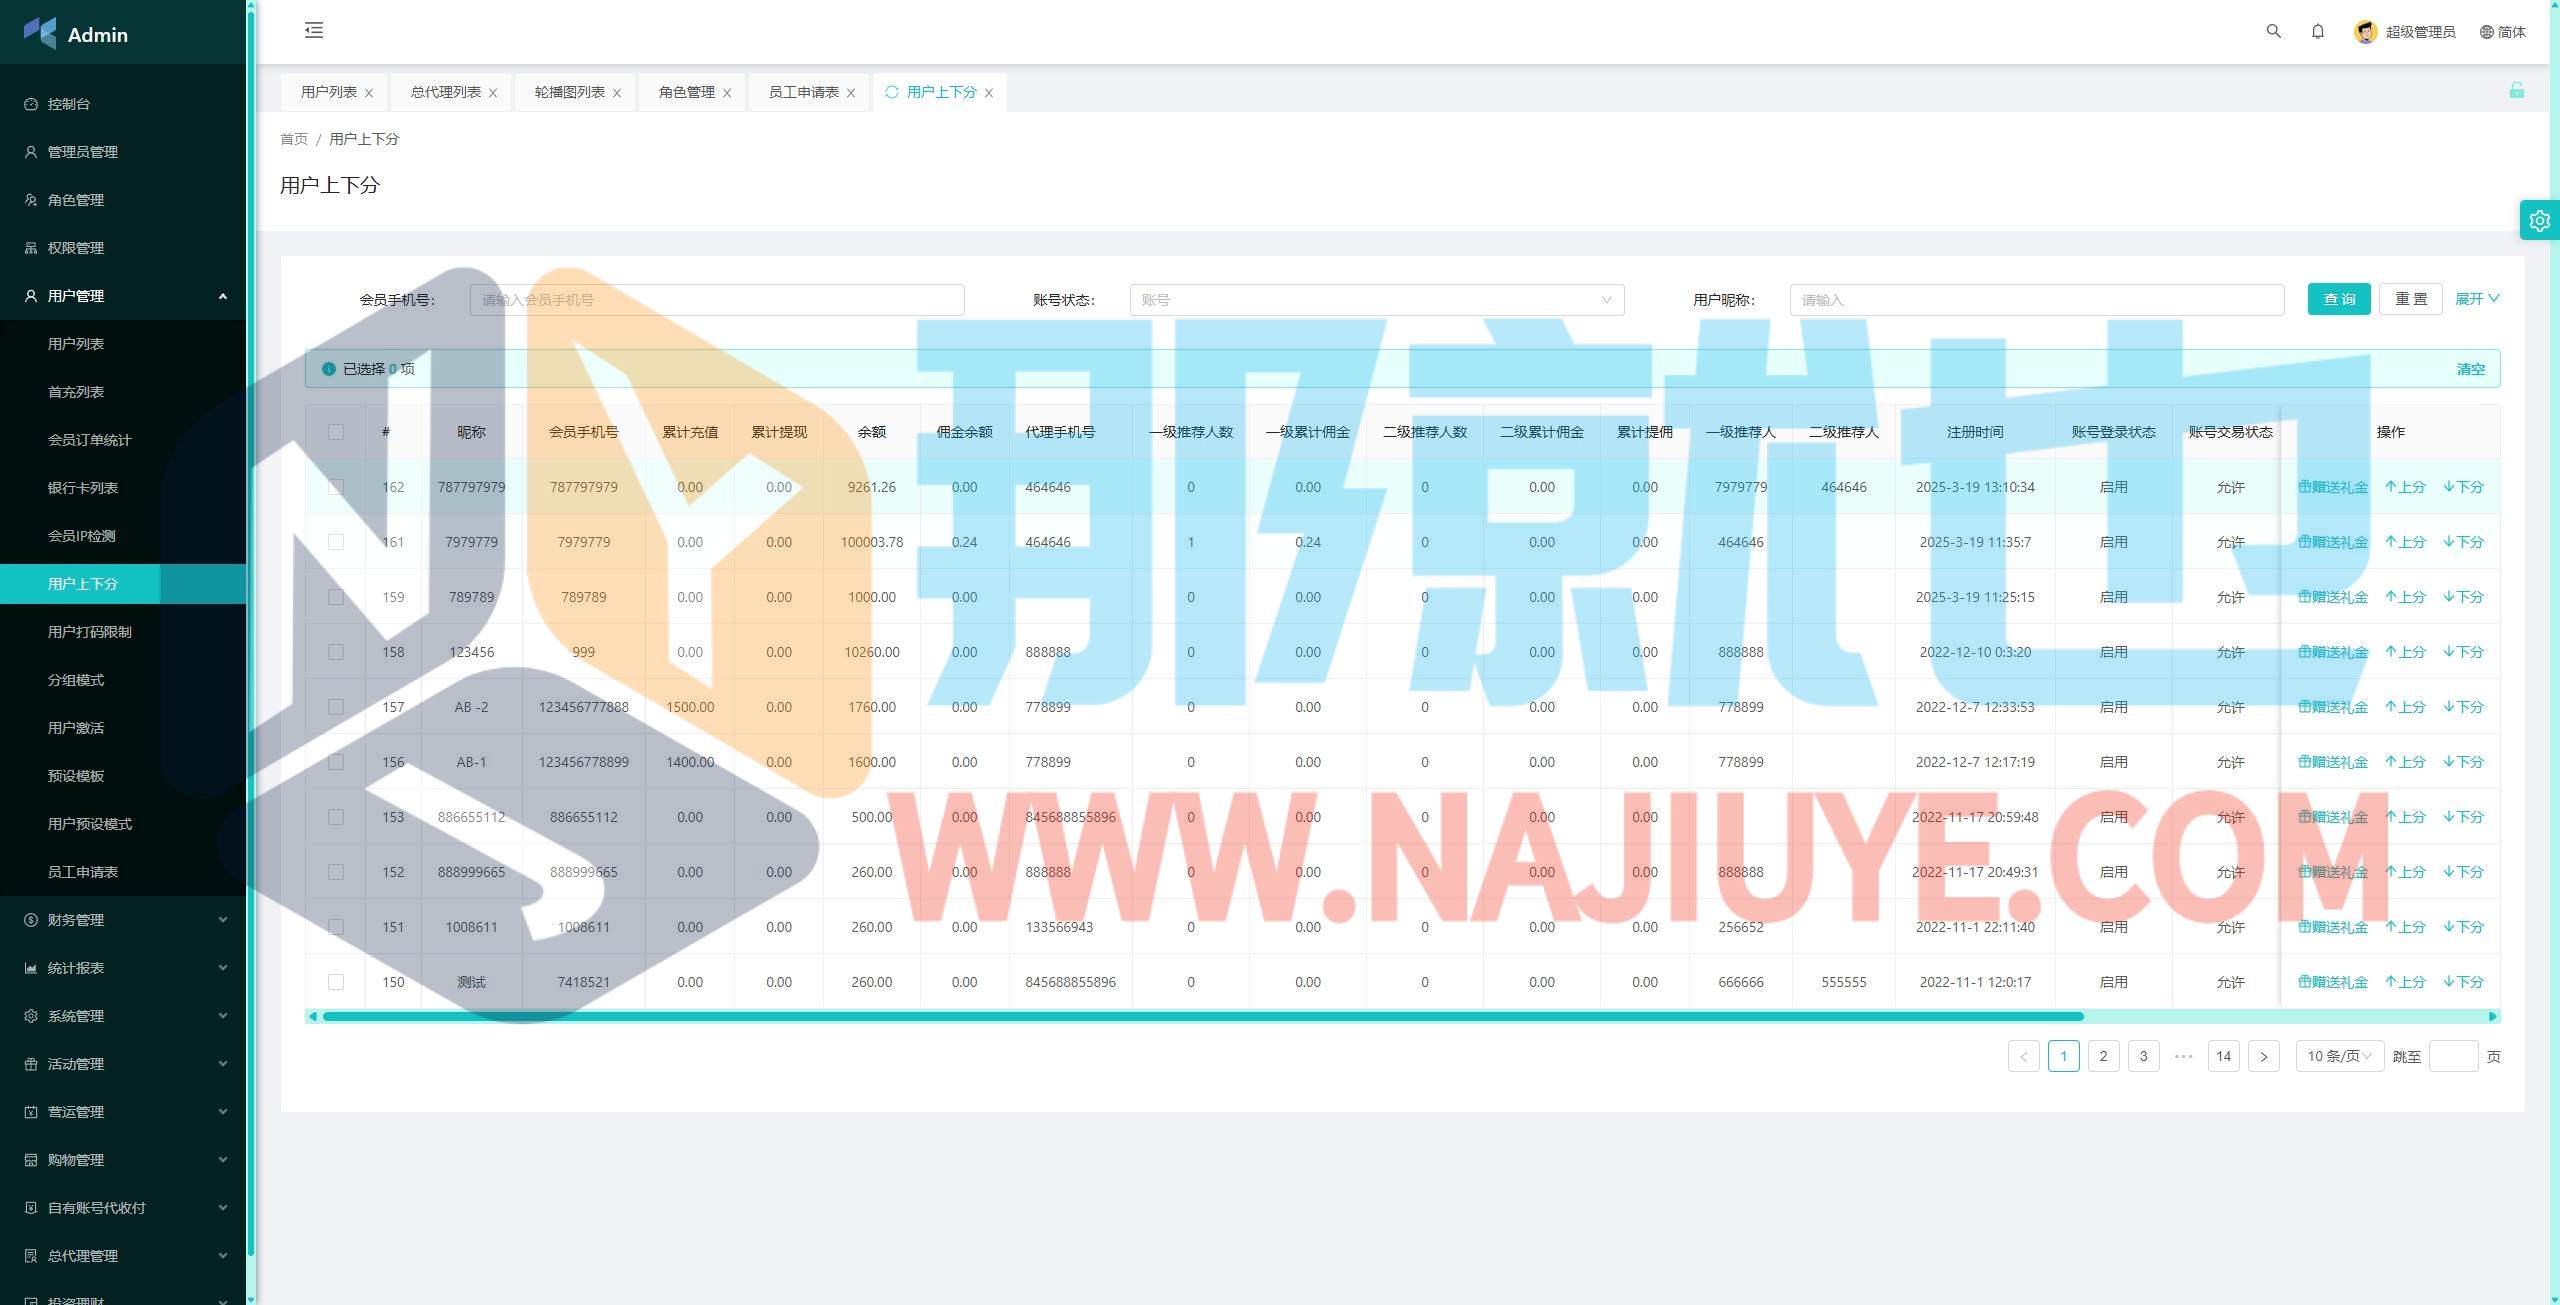The height and width of the screenshot is (1305, 2560).
Task: Click the sidebar collapse menu icon
Action: coord(314,30)
